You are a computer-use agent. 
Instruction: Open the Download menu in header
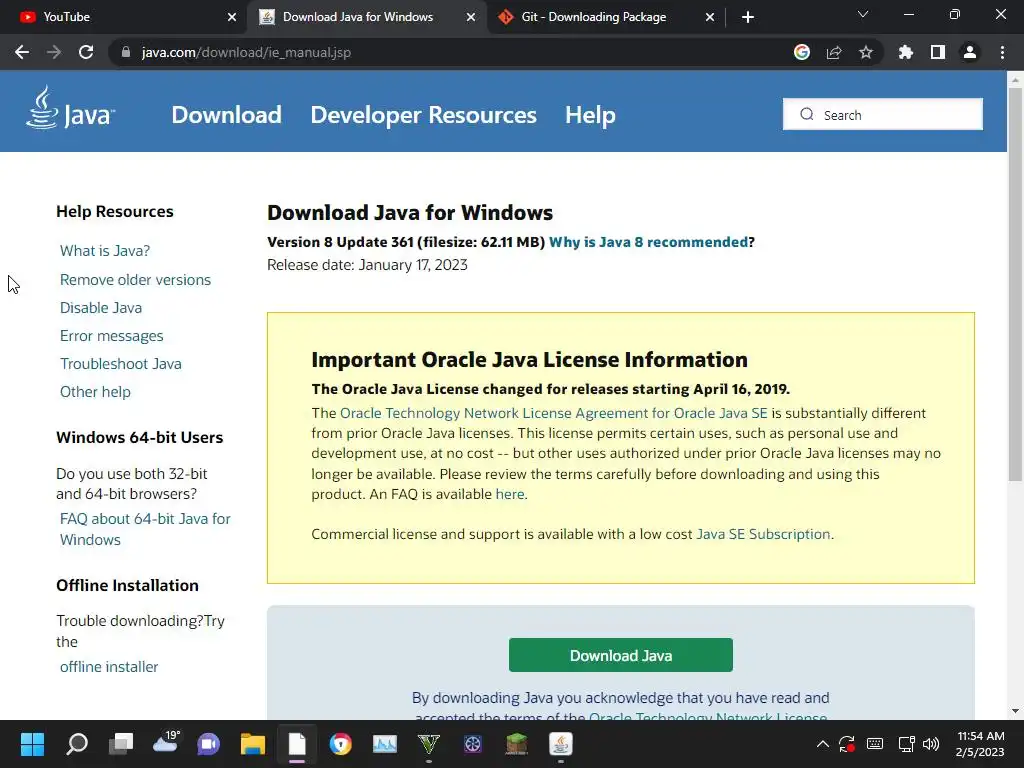tap(227, 115)
